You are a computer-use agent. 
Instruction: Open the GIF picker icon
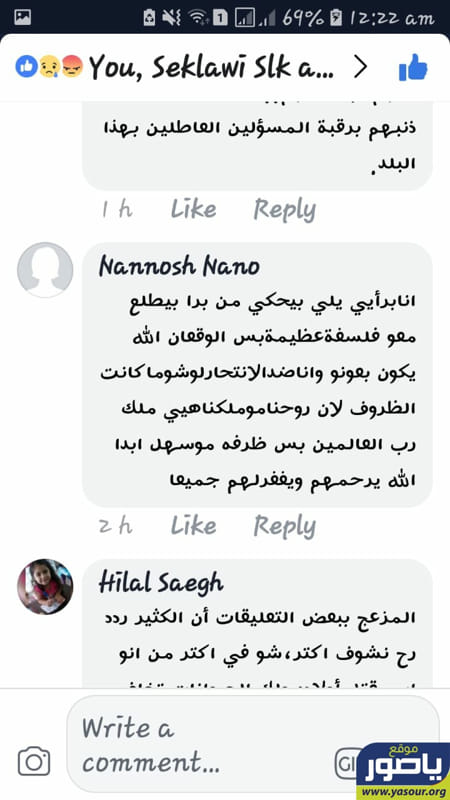[347, 762]
